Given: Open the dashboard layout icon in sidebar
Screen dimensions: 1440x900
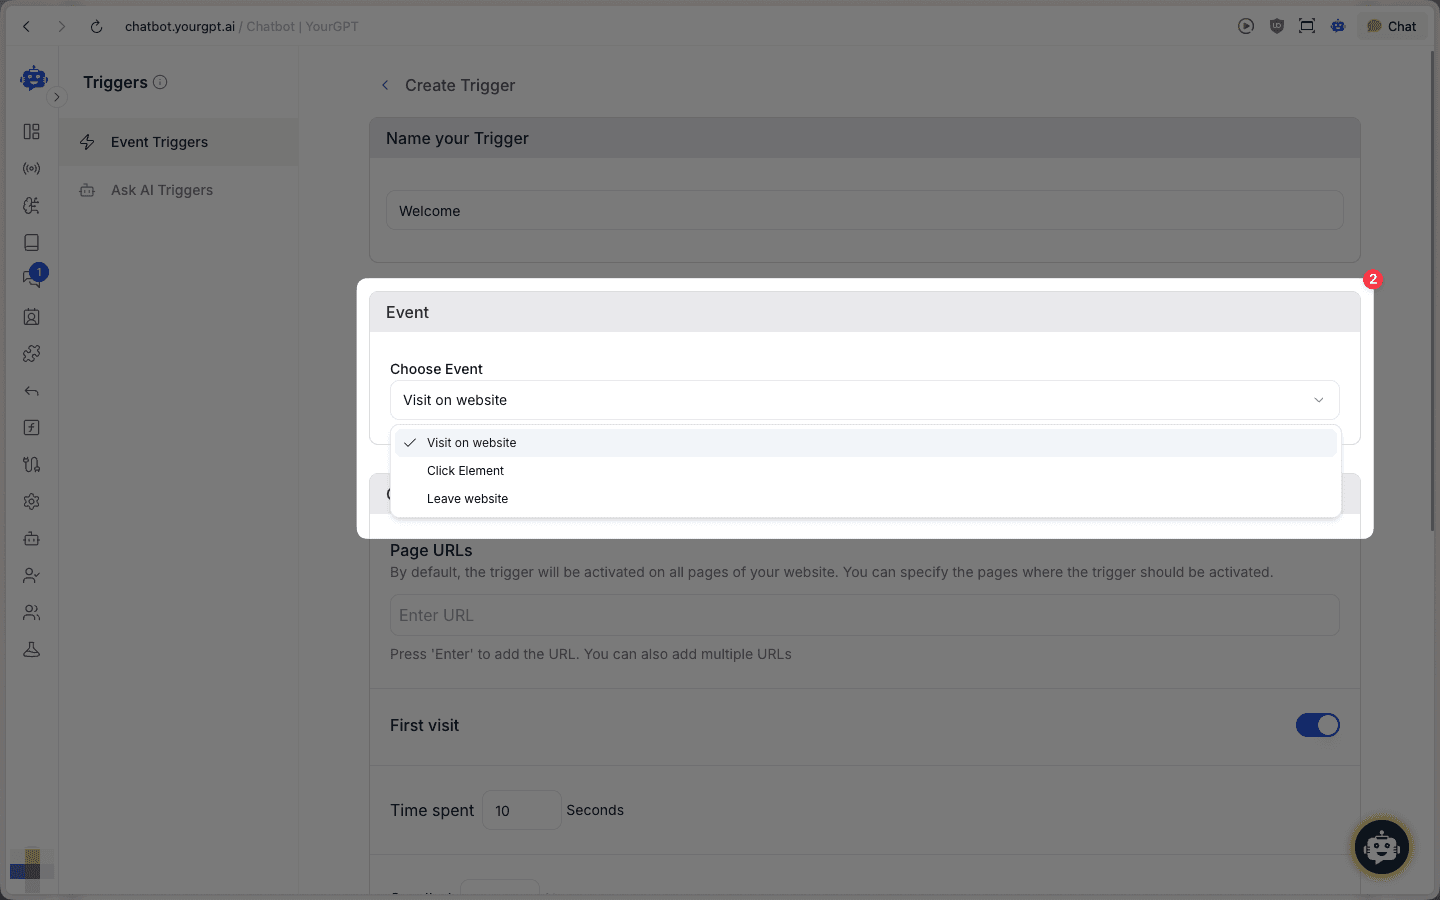Looking at the screenshot, I should click(32, 132).
